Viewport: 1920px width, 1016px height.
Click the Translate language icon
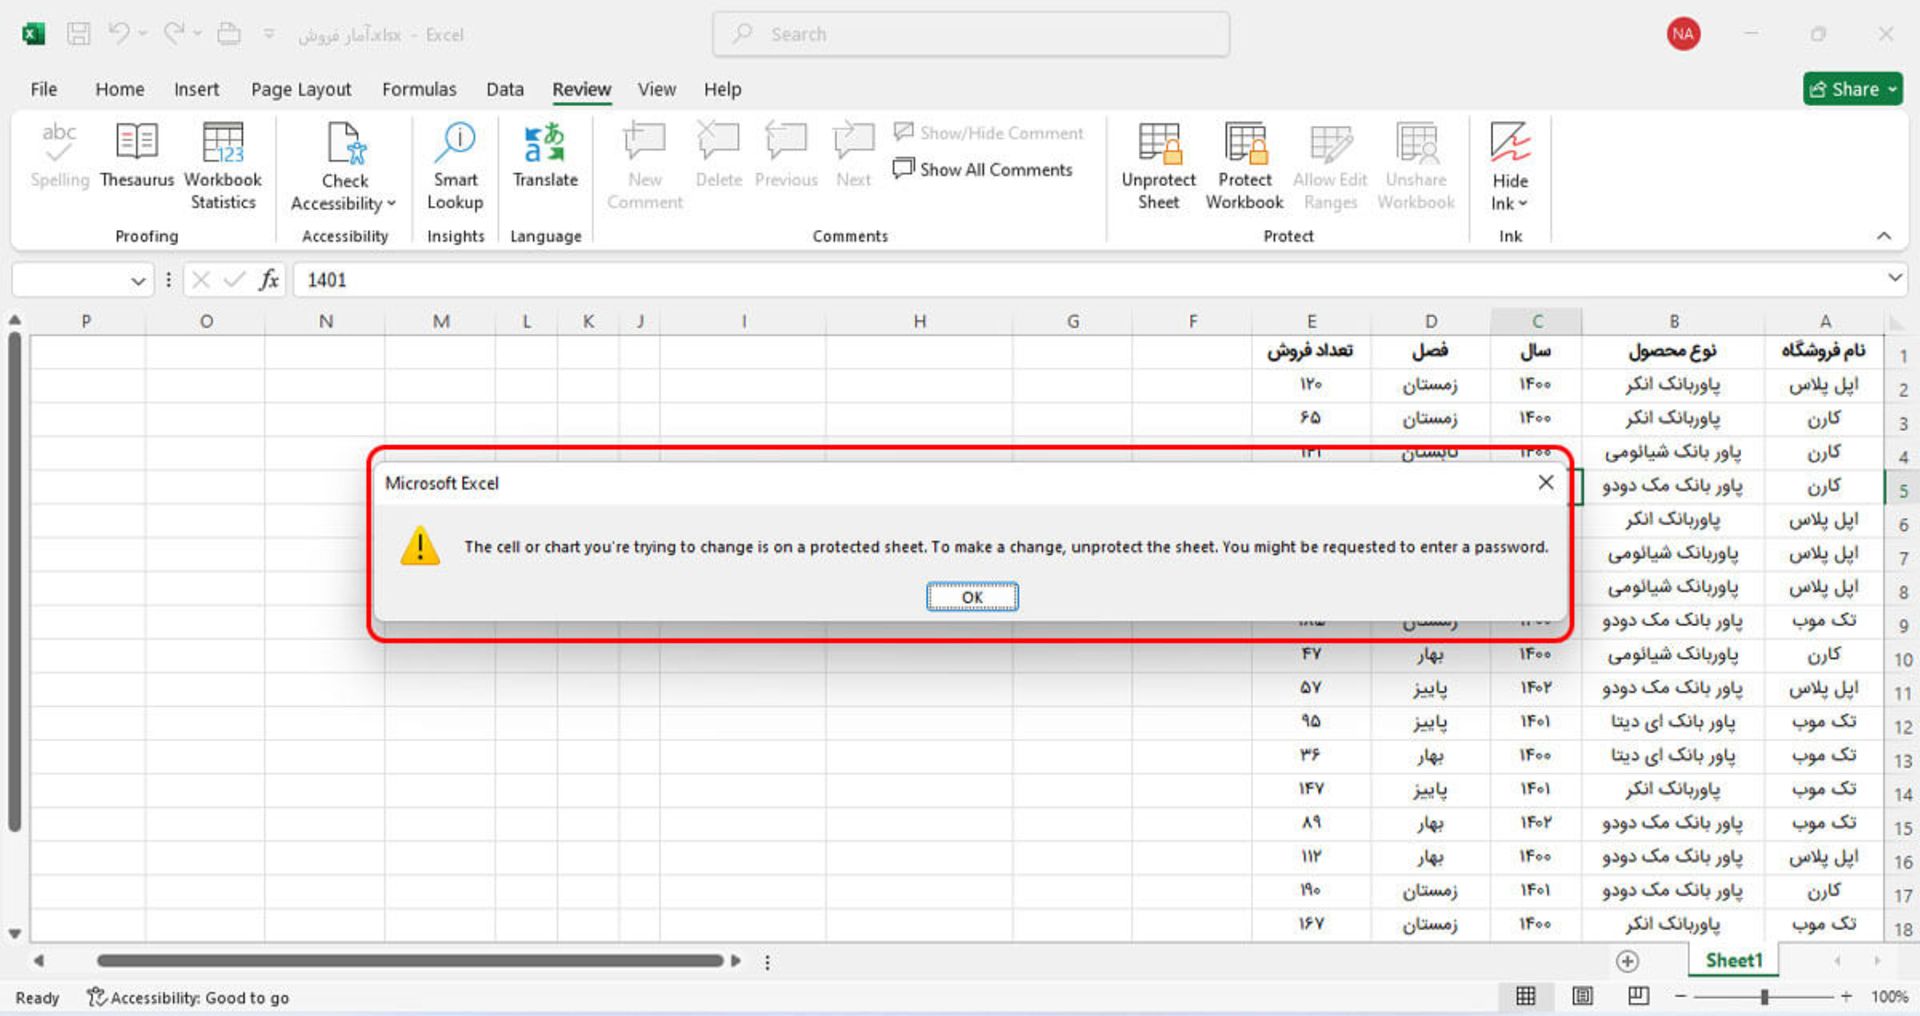coord(545,145)
